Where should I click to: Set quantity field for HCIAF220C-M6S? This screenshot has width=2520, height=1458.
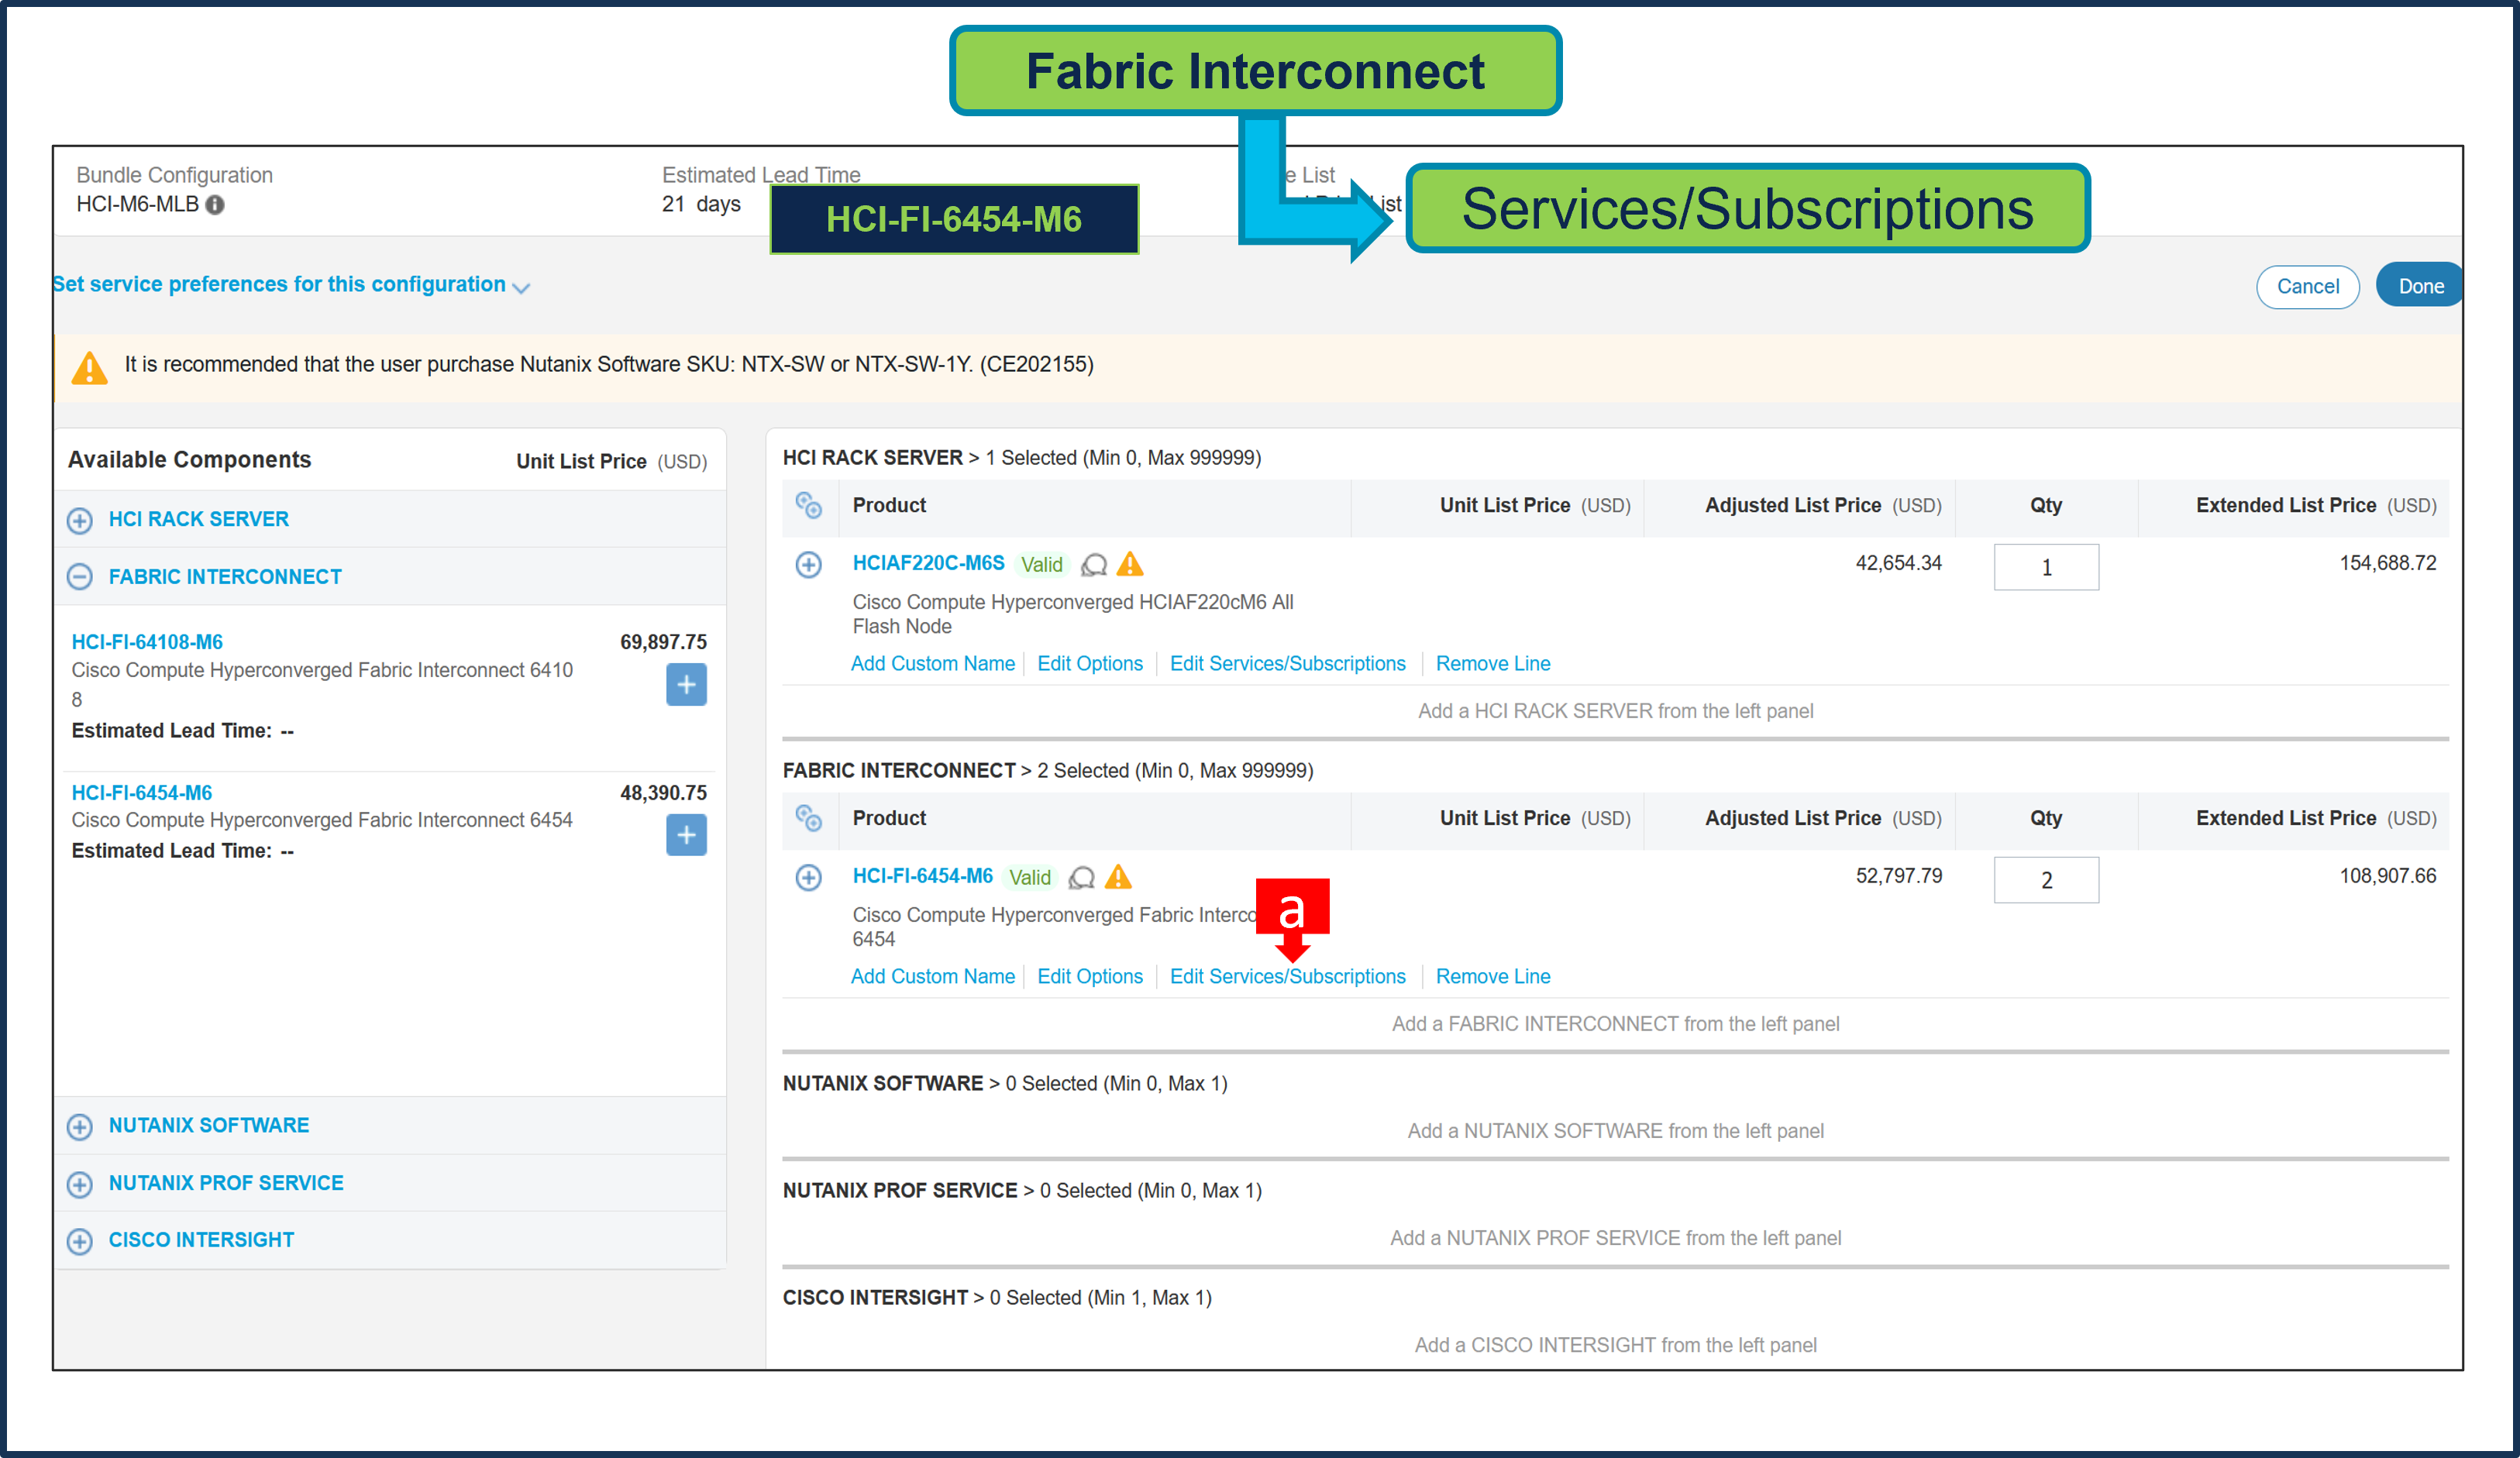point(2046,567)
